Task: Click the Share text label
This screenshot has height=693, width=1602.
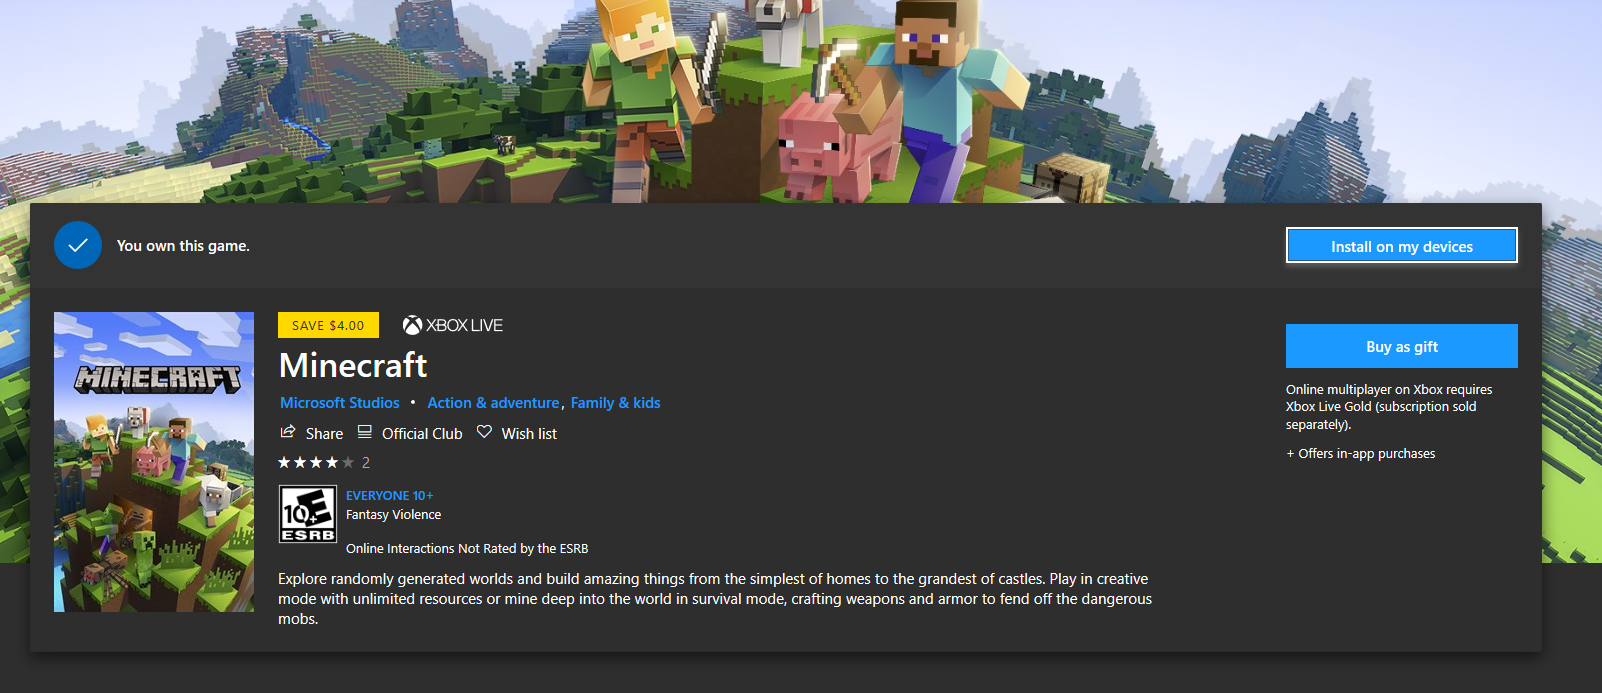Action: click(324, 433)
